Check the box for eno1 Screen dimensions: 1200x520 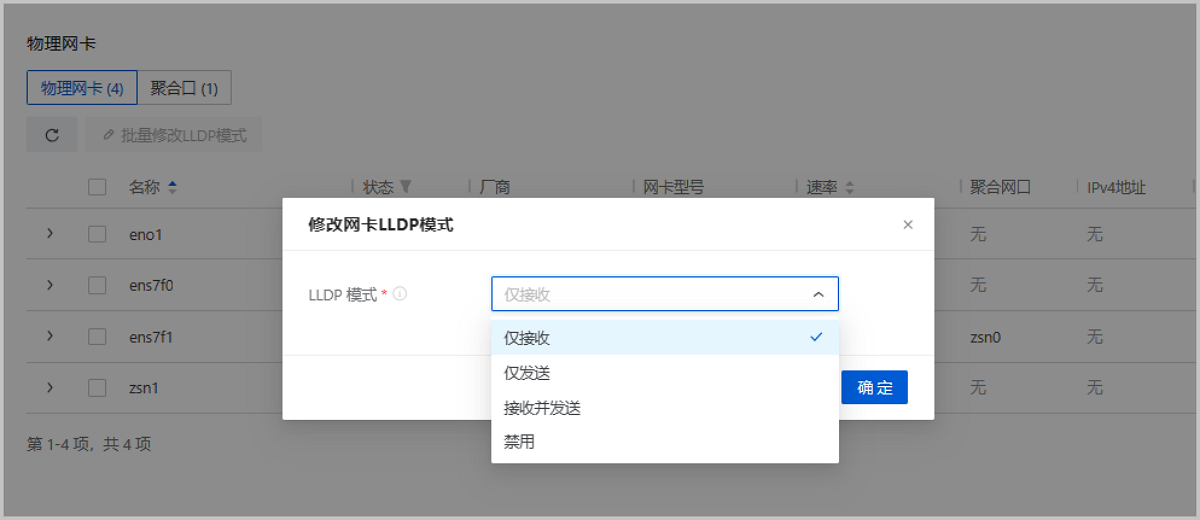(x=97, y=234)
